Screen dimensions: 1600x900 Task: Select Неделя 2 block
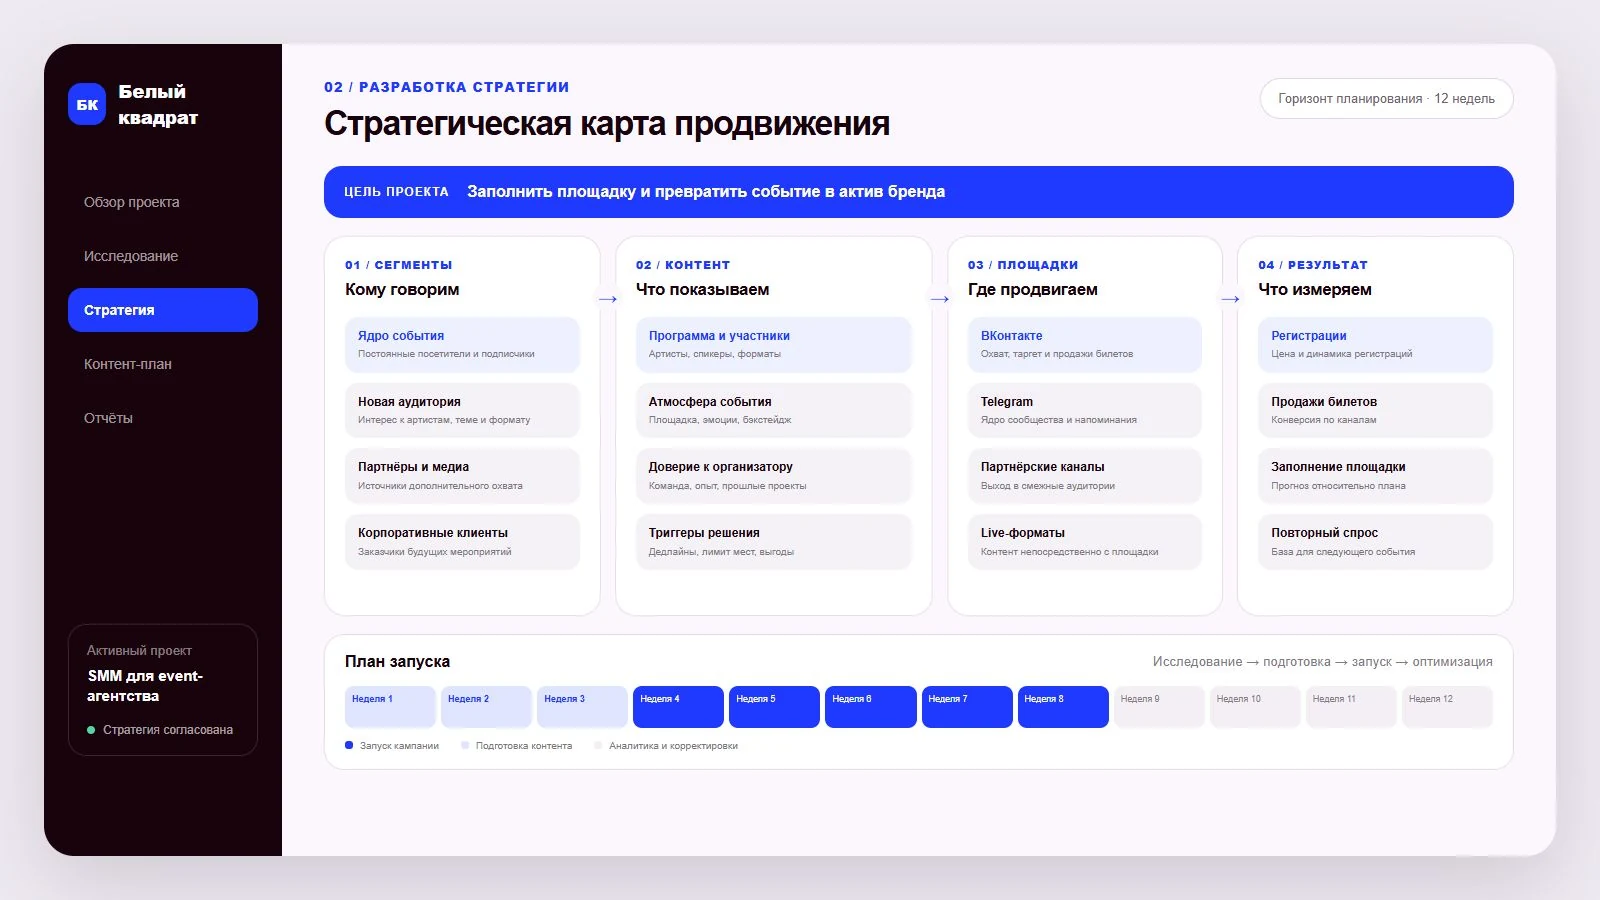[486, 707]
